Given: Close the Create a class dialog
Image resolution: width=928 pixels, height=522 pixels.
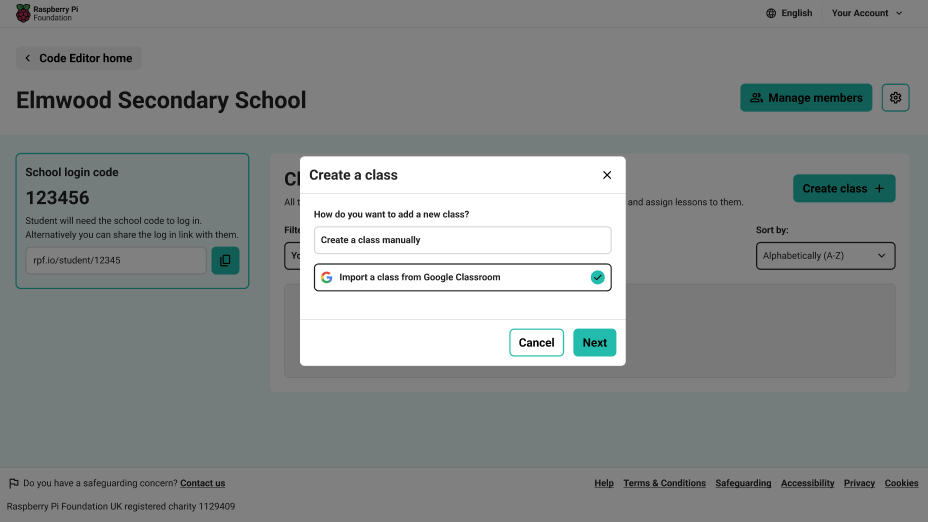Looking at the screenshot, I should (x=607, y=175).
